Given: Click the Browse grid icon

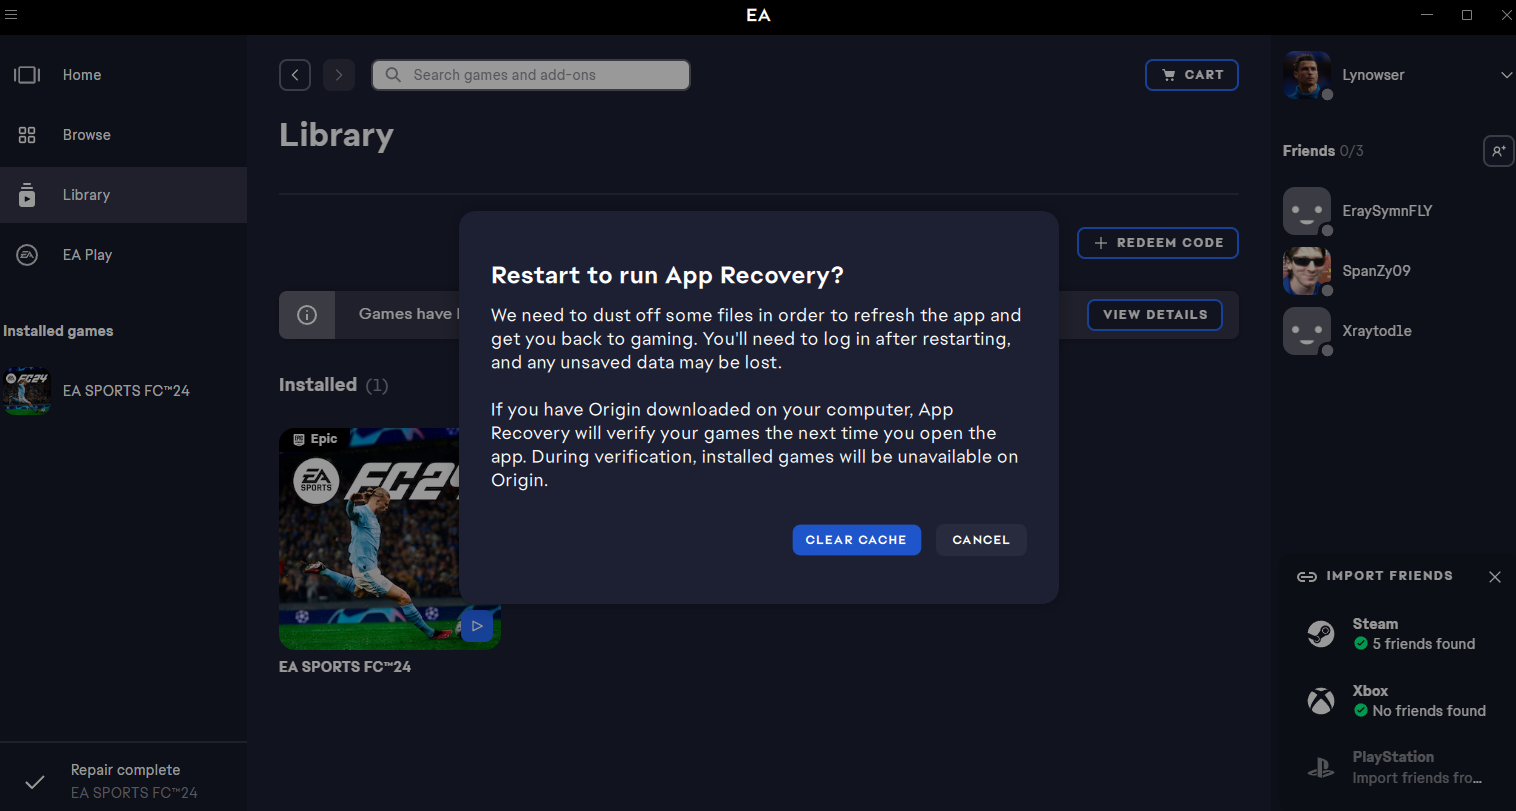Looking at the screenshot, I should tap(27, 135).
